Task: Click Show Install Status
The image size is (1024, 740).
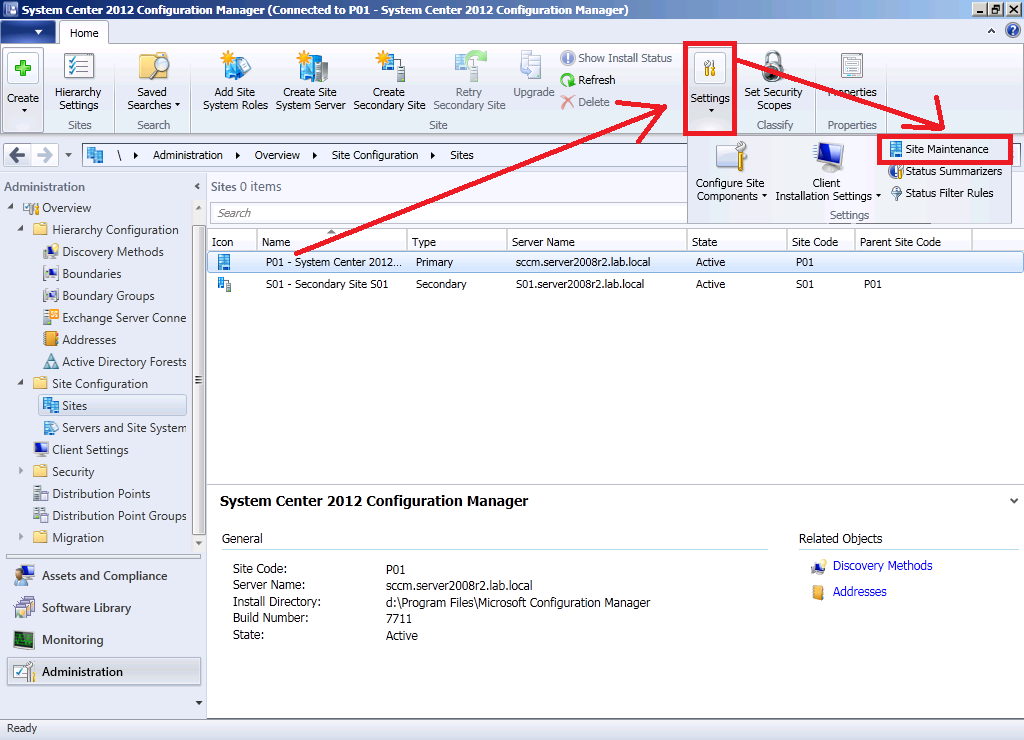Action: tap(616, 58)
